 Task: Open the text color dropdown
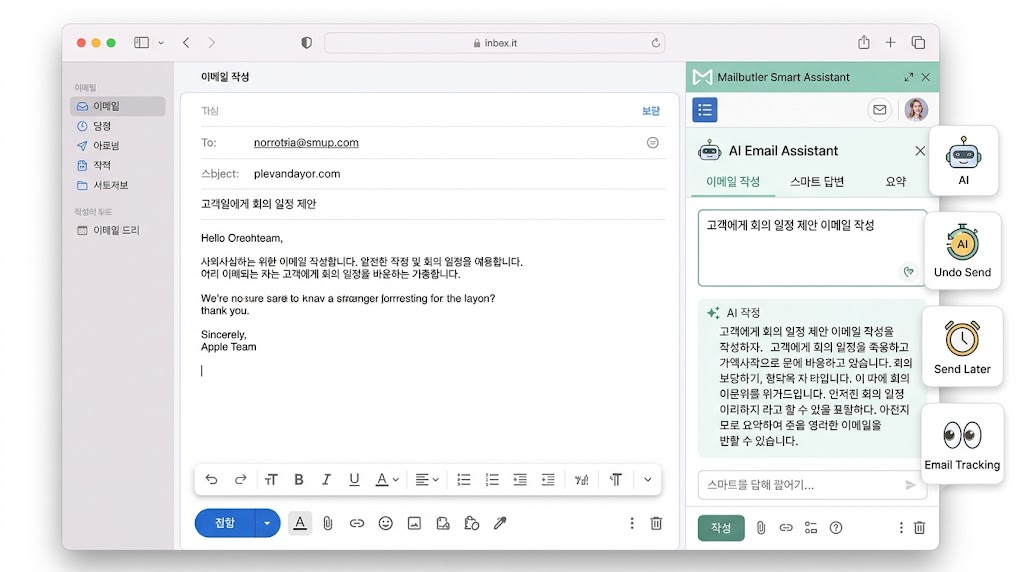click(x=387, y=480)
